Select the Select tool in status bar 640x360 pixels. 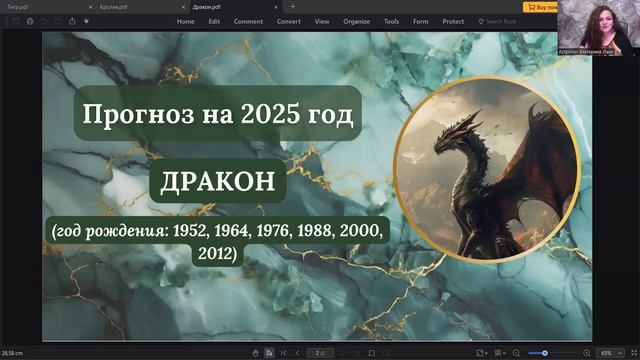(269, 353)
